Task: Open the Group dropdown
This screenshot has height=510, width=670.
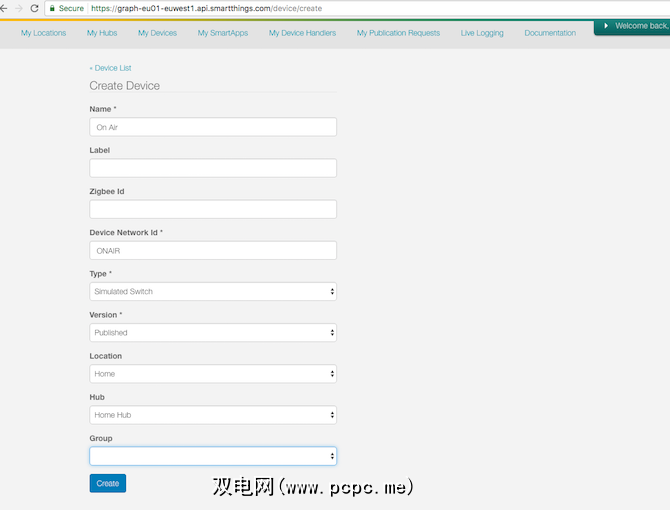Action: point(213,456)
